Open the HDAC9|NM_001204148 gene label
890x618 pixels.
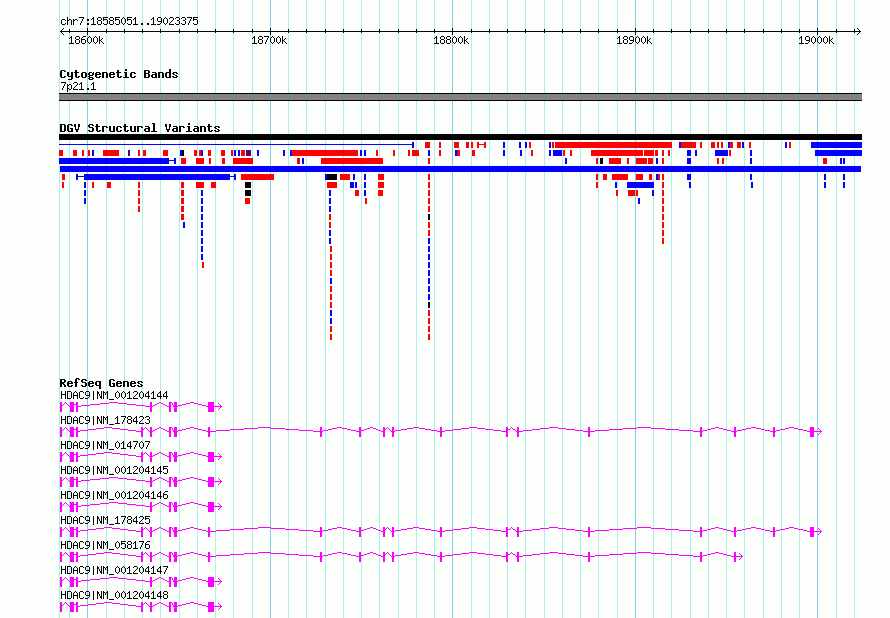pos(114,595)
